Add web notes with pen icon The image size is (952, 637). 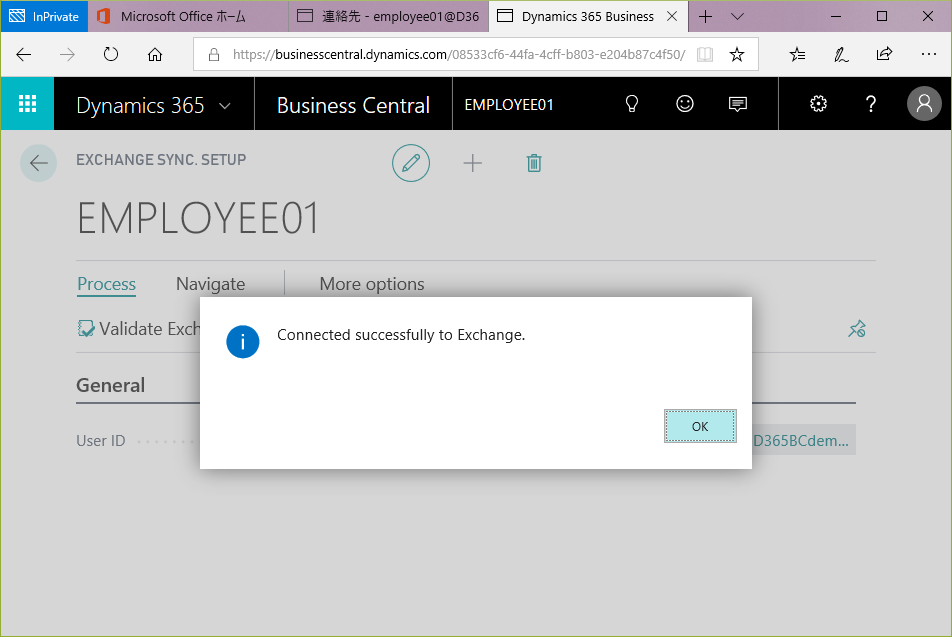click(x=841, y=55)
